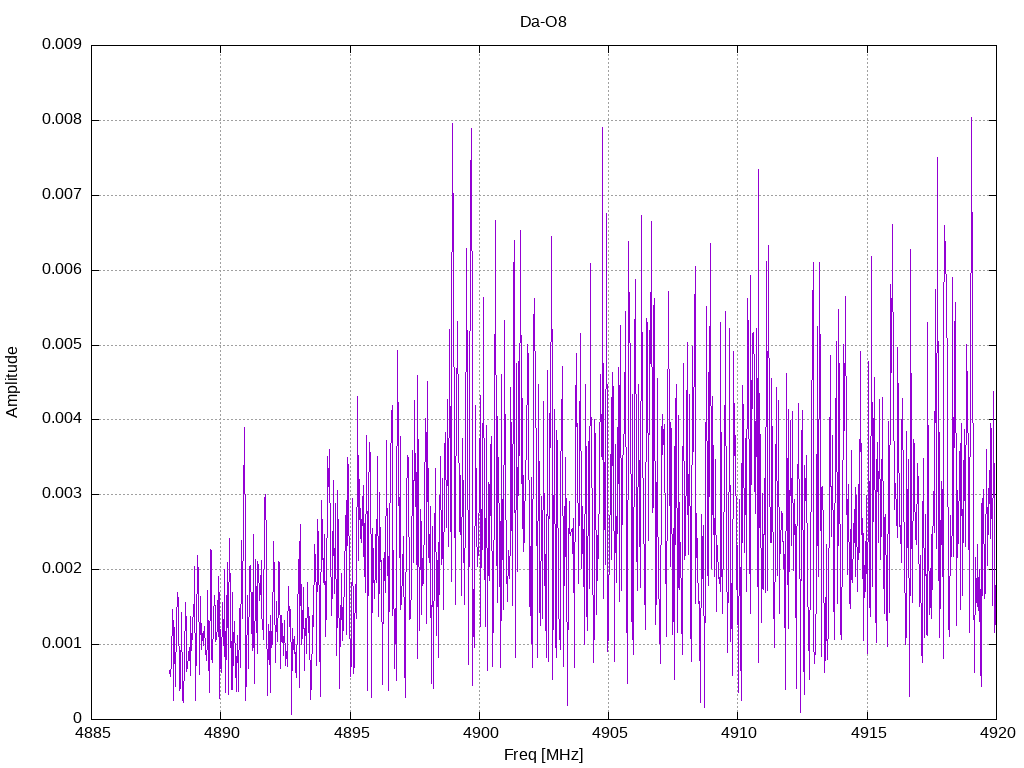Screen dimensions: 1024x768
Task: Click y-axis tick label 0.001
Action: [62, 643]
